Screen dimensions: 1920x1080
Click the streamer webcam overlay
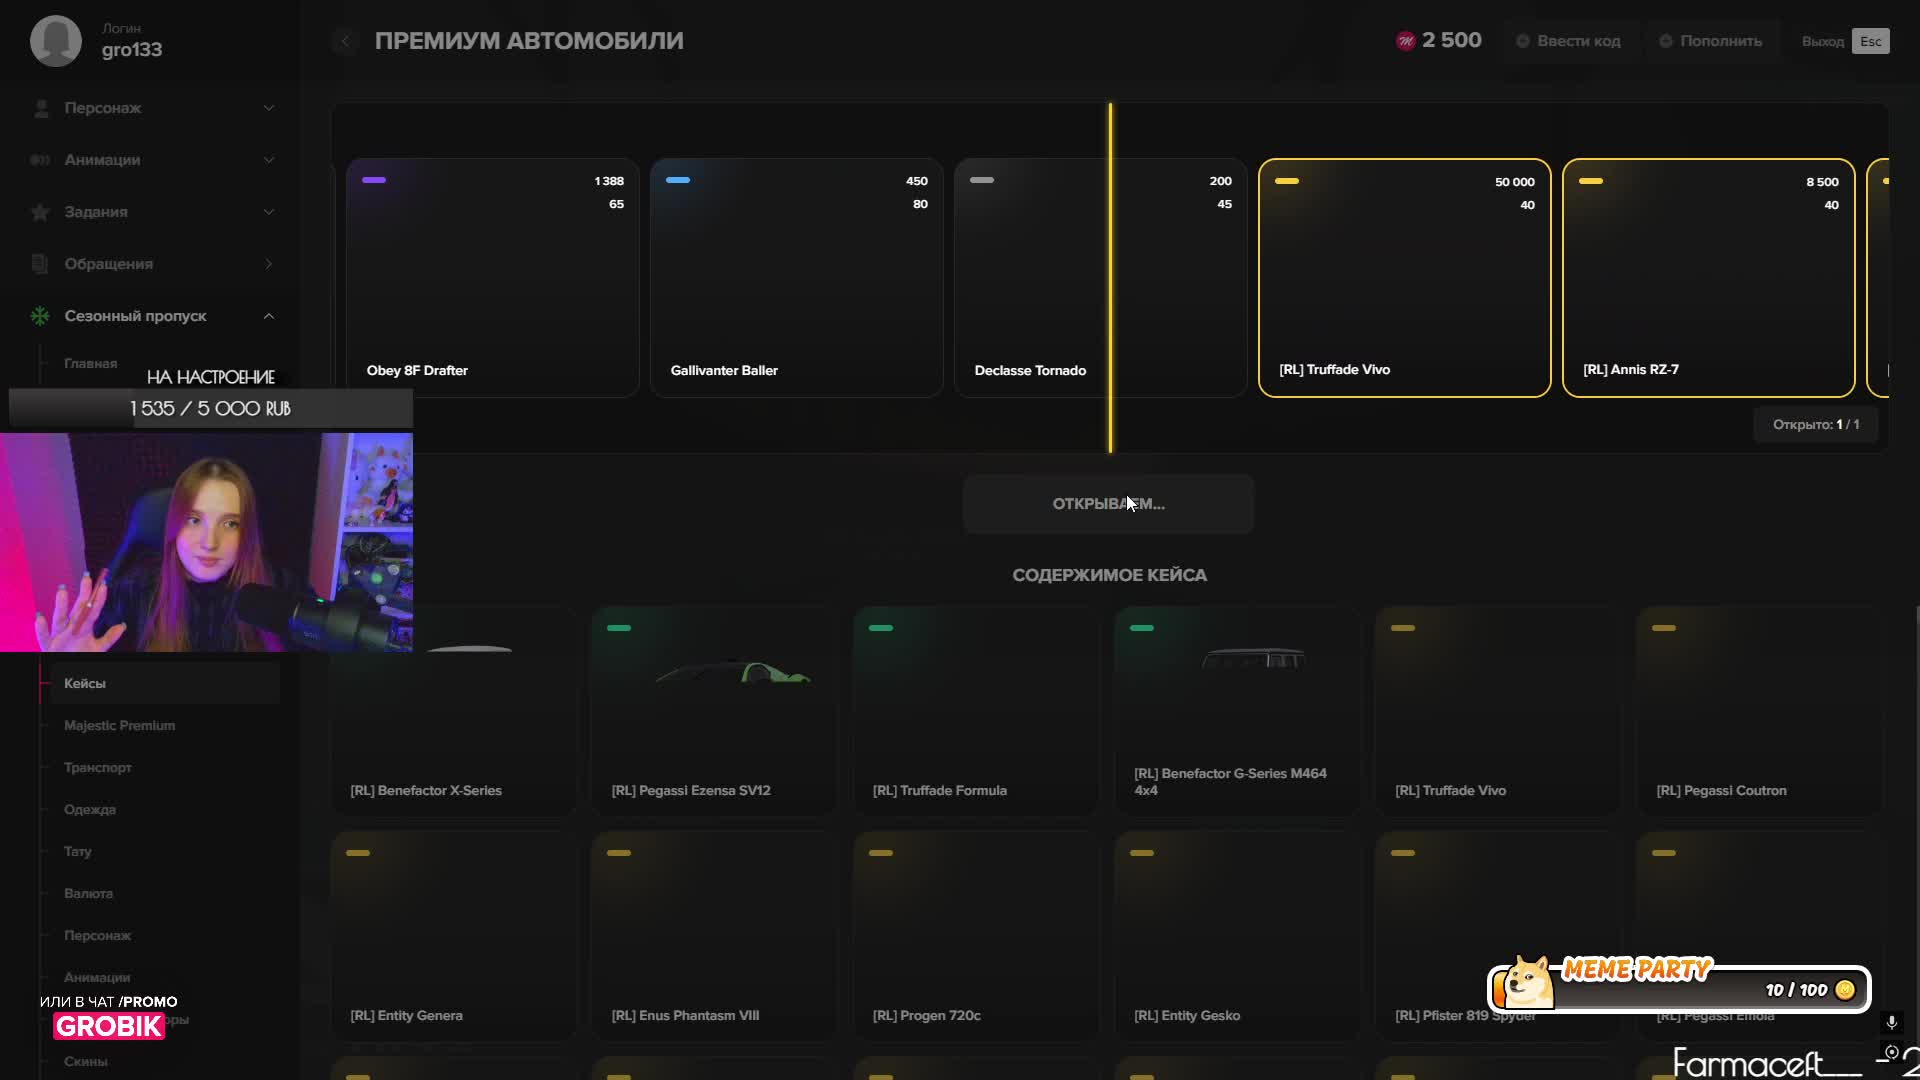206,542
